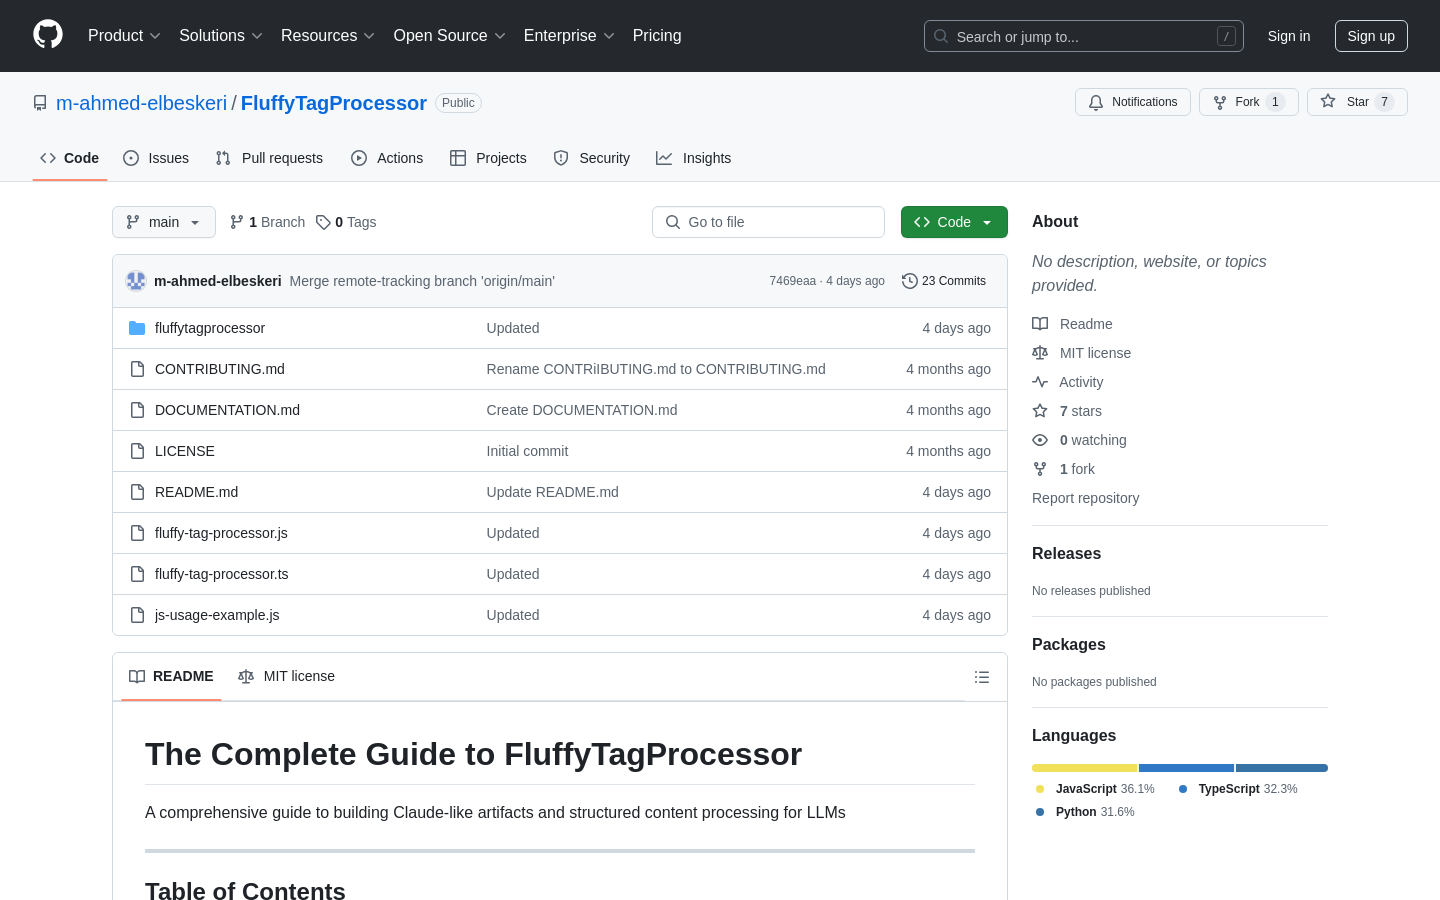Click the file icon next to fluffy-tag-processor.ts

click(137, 574)
